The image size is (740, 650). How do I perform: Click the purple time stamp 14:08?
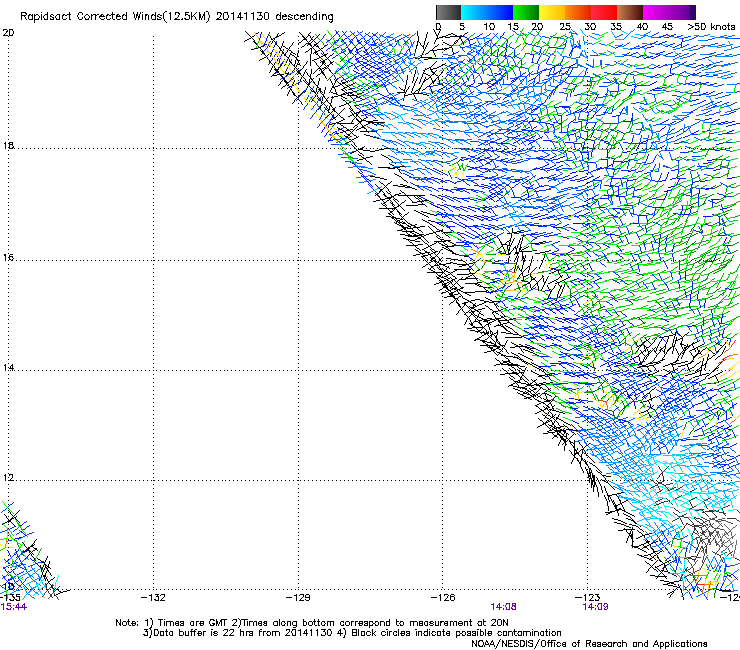503,607
